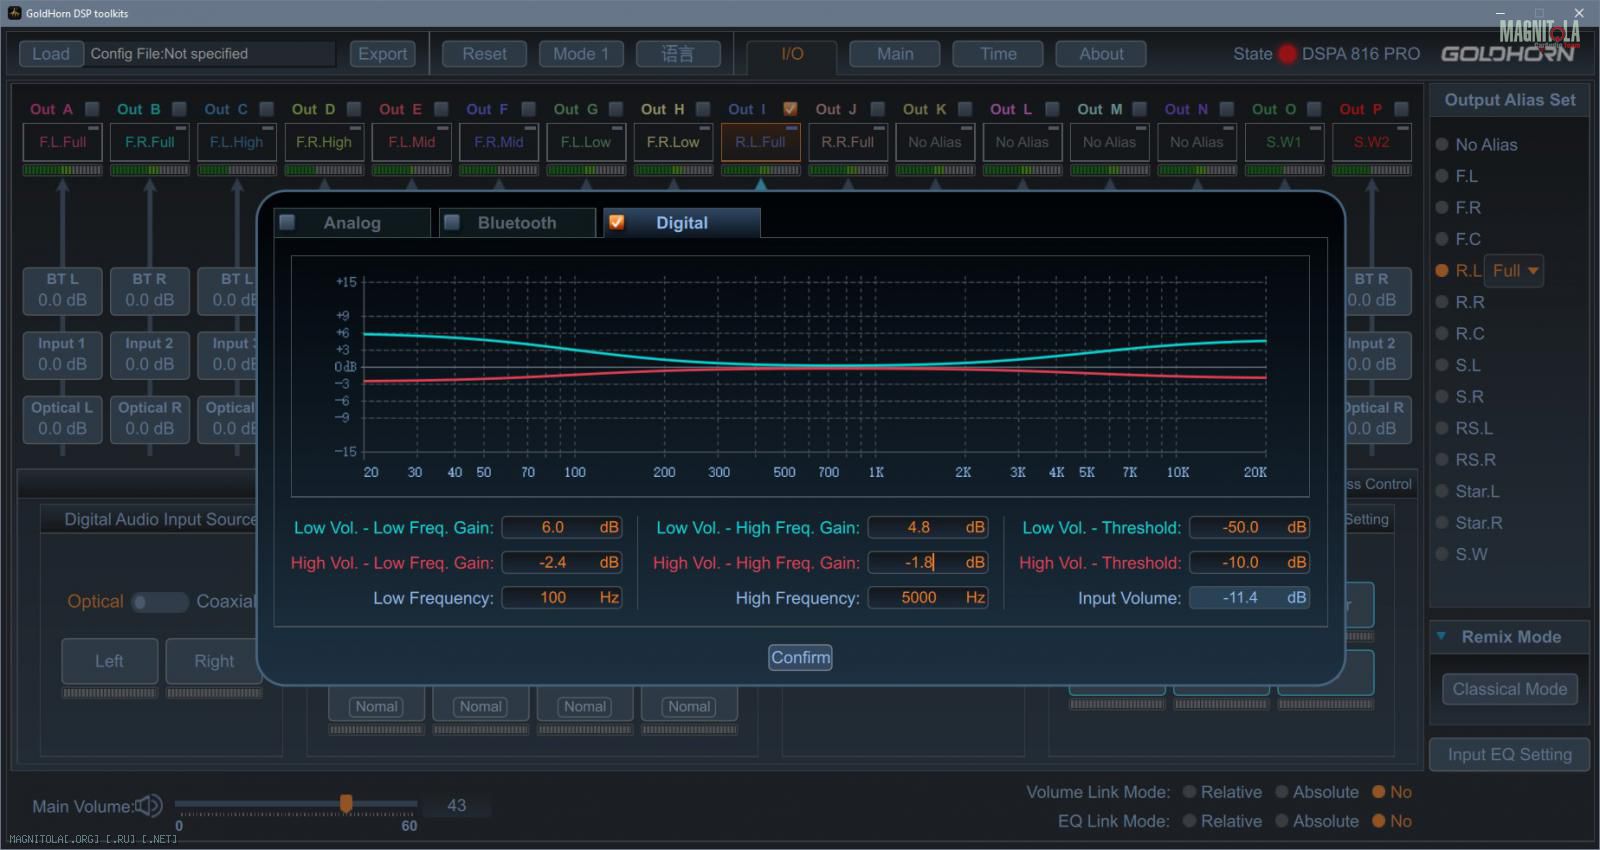Screen dimensions: 1600x850
Task: Click the Main Volume slider handle
Action: (x=346, y=803)
